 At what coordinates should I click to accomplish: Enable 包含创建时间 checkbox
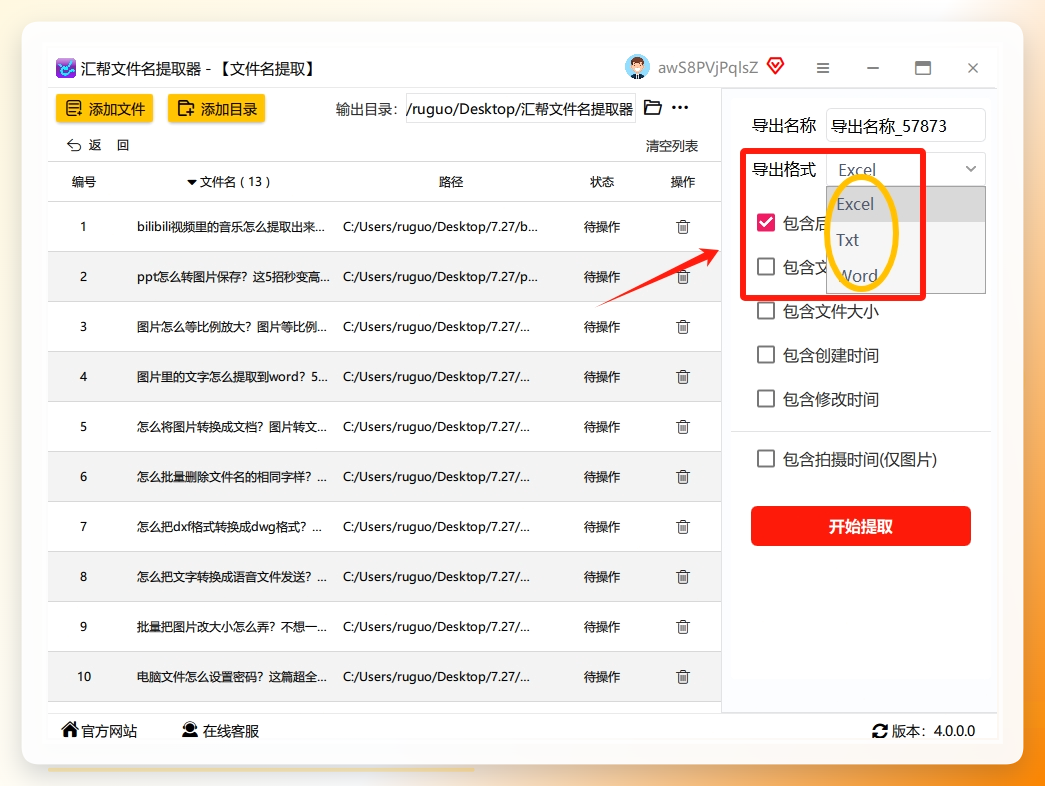(x=766, y=355)
